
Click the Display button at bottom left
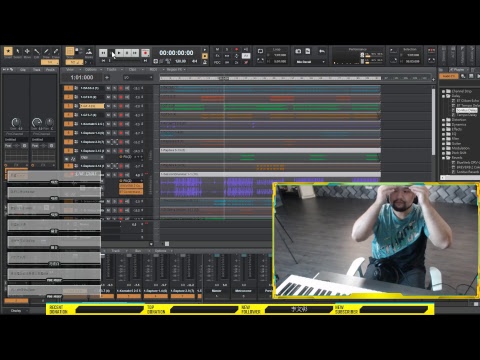pos(16,311)
